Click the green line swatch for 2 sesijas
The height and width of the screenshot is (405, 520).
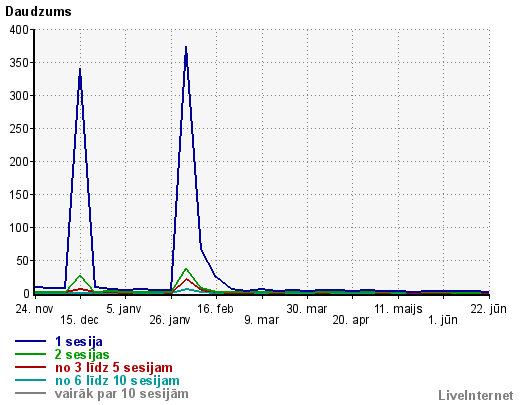[30, 354]
